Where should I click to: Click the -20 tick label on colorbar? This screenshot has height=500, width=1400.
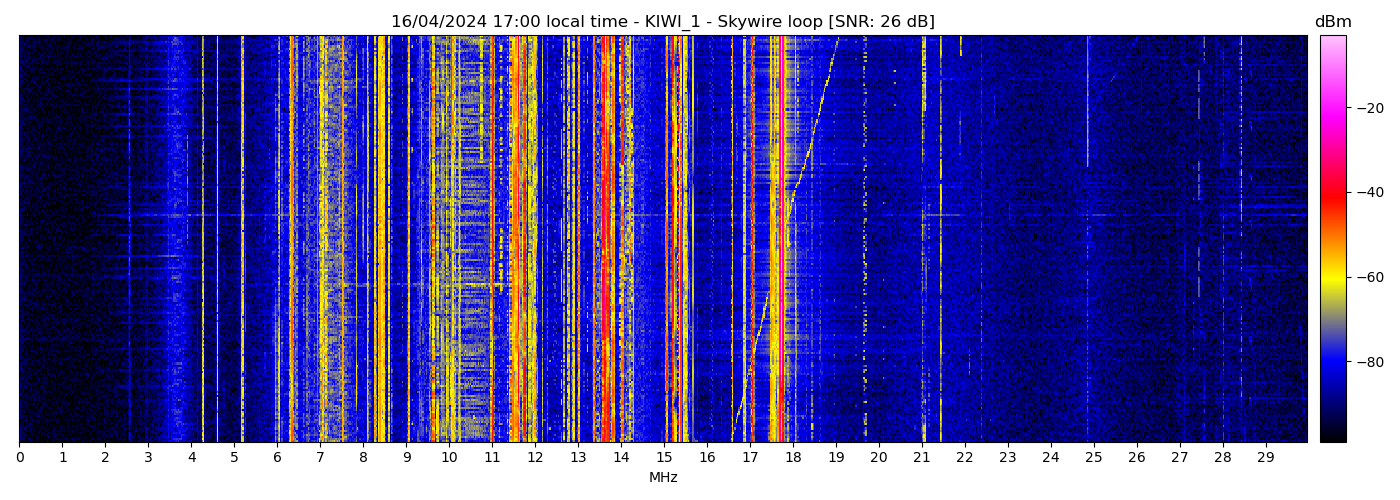point(1369,108)
